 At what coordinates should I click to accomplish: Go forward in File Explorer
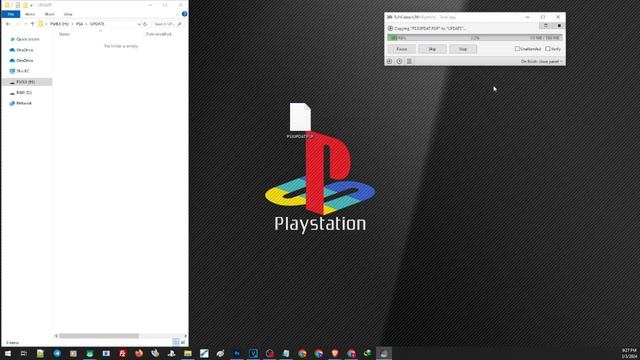18,24
